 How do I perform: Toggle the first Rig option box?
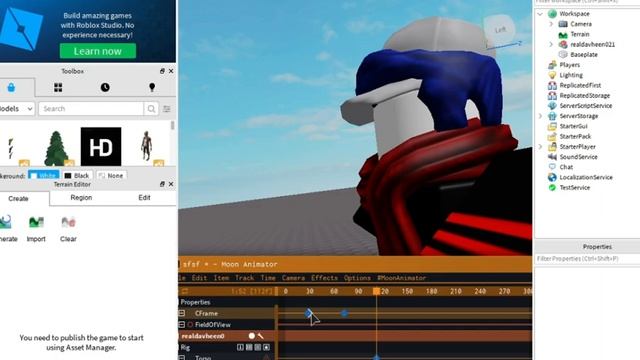[x=240, y=347]
